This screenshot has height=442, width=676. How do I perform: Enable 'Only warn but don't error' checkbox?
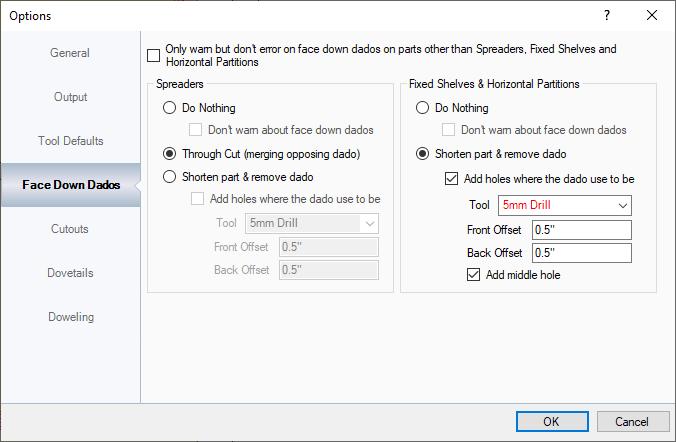pyautogui.click(x=153, y=56)
